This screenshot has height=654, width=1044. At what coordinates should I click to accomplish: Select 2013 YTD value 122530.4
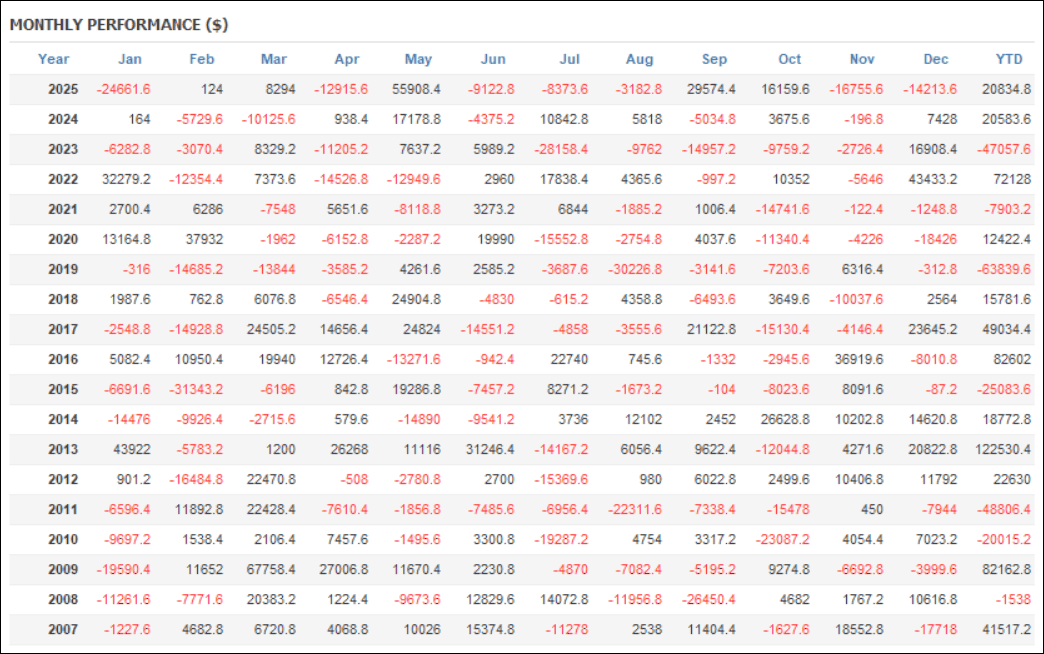[x=1000, y=449]
